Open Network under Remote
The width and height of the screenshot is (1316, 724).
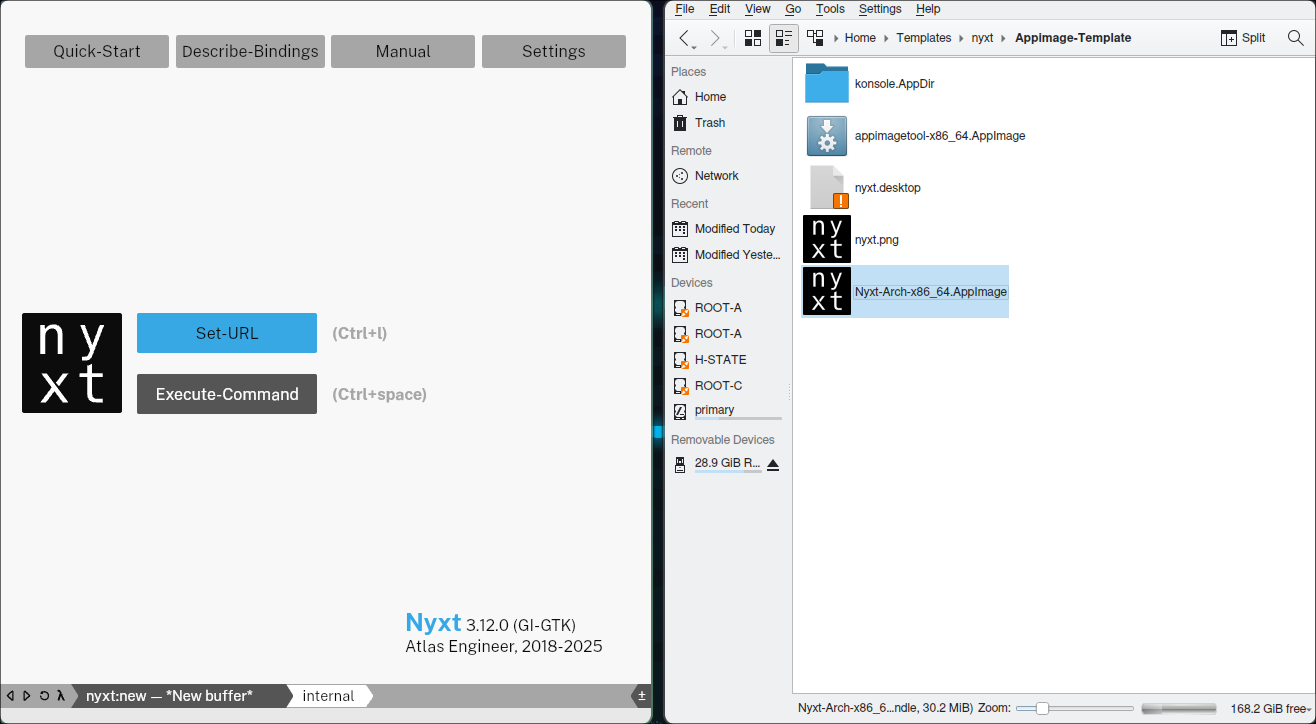coord(728,176)
